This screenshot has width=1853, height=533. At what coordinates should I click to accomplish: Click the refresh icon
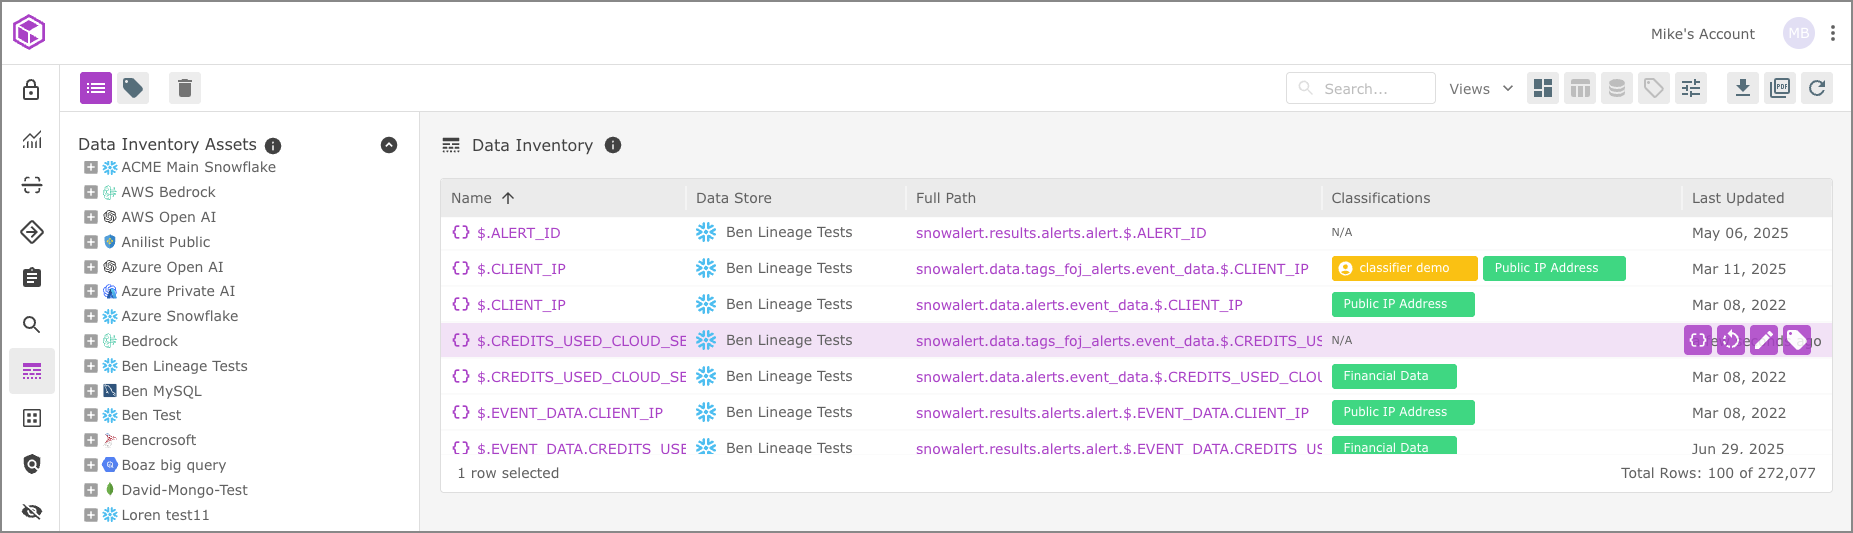pyautogui.click(x=1817, y=88)
